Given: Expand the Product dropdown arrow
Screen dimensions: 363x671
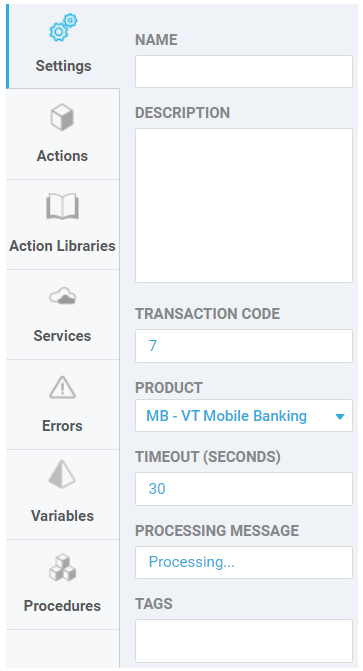Looking at the screenshot, I should [340, 416].
